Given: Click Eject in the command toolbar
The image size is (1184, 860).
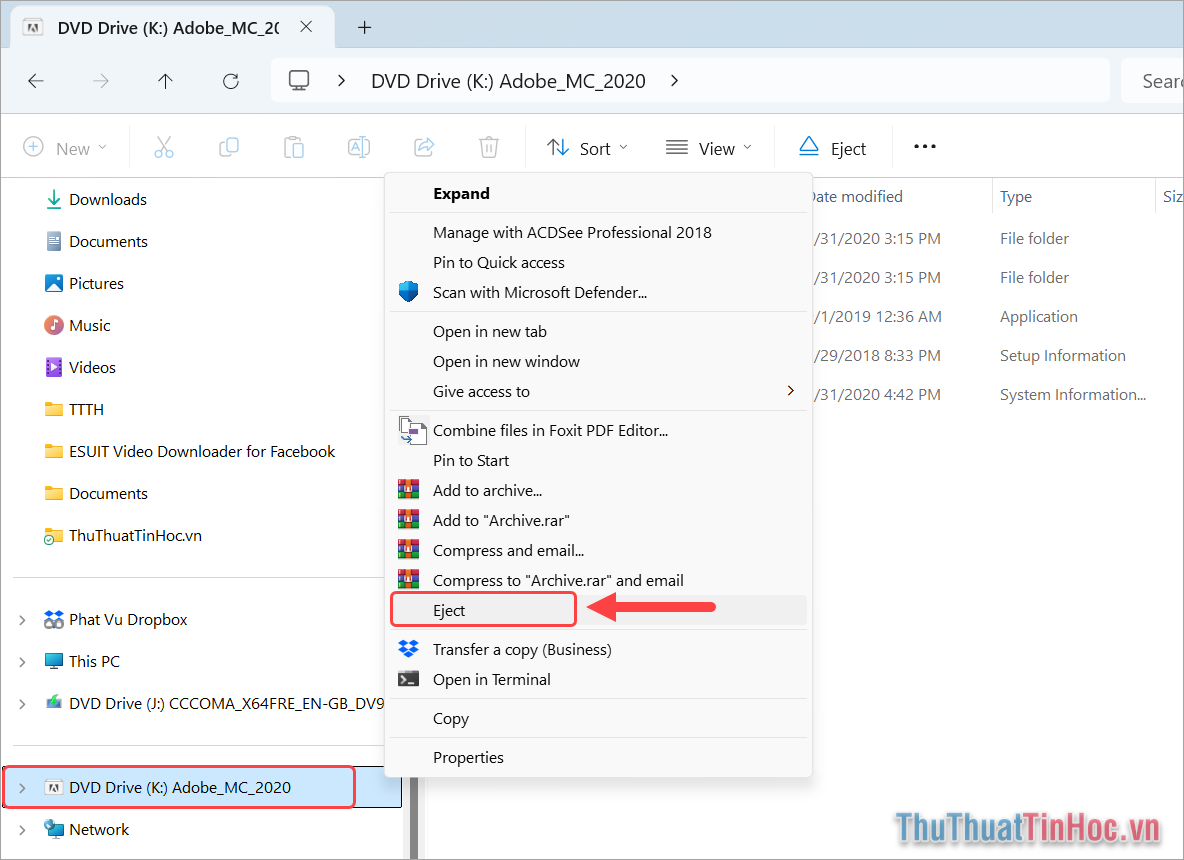Looking at the screenshot, I should point(832,148).
